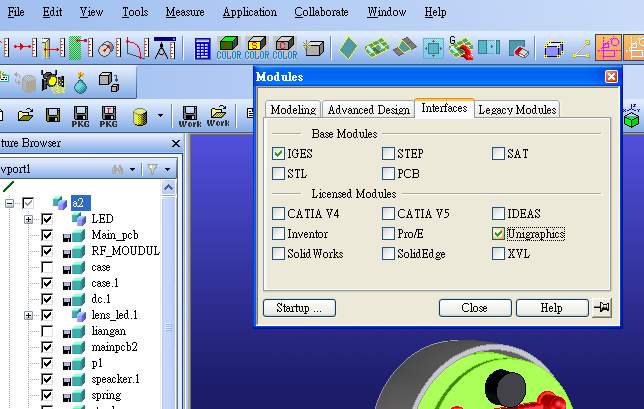This screenshot has height=409, width=644.
Task: Select the teal diamond plane icon
Action: (348, 48)
